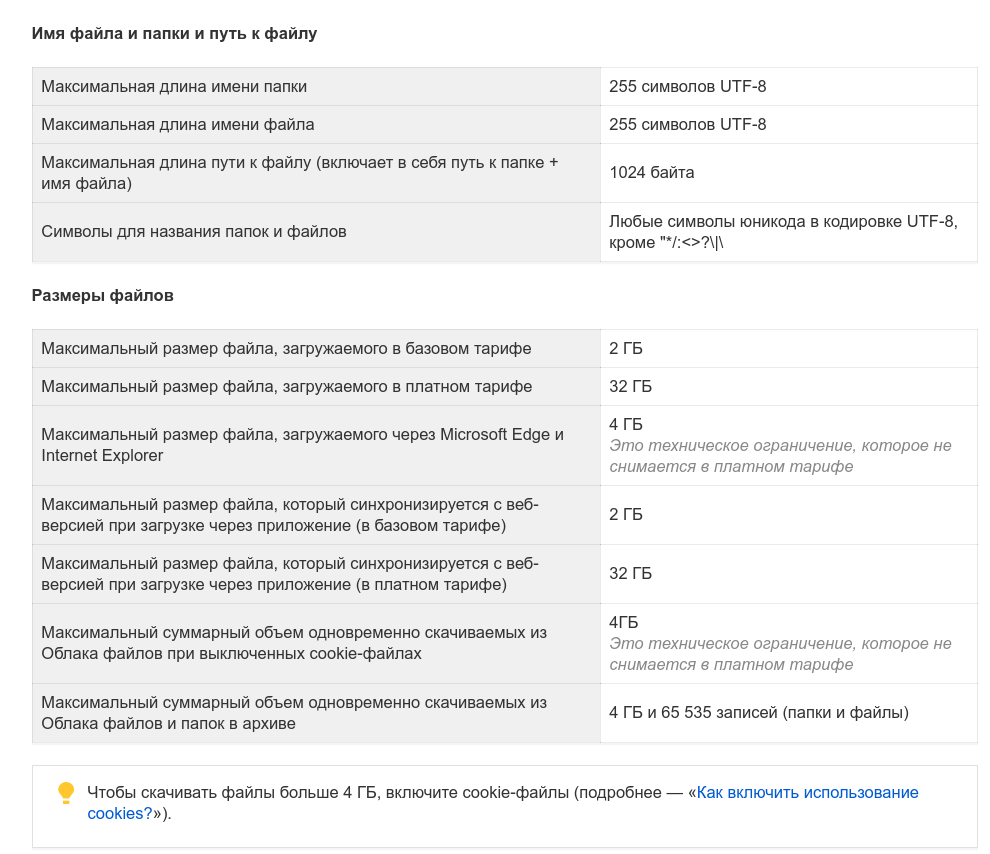Click the "1024 байта" value cell

pos(652,173)
